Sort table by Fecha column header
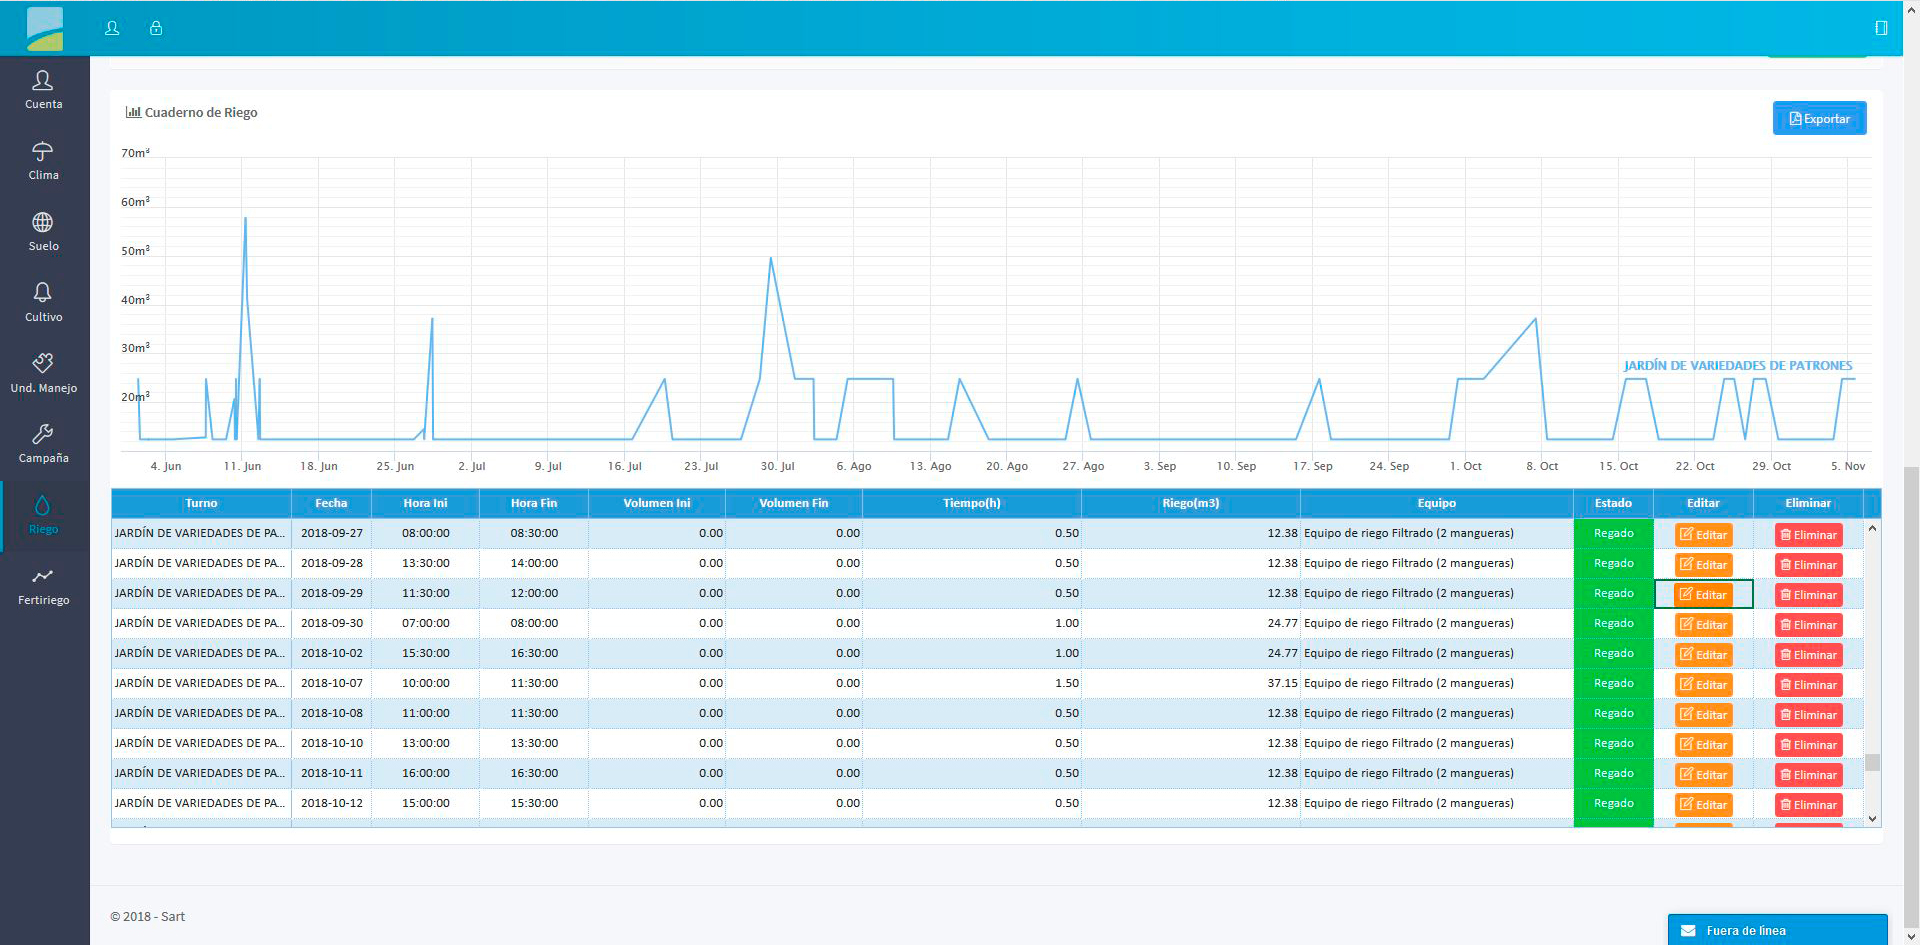The width and height of the screenshot is (1920, 945). 331,503
